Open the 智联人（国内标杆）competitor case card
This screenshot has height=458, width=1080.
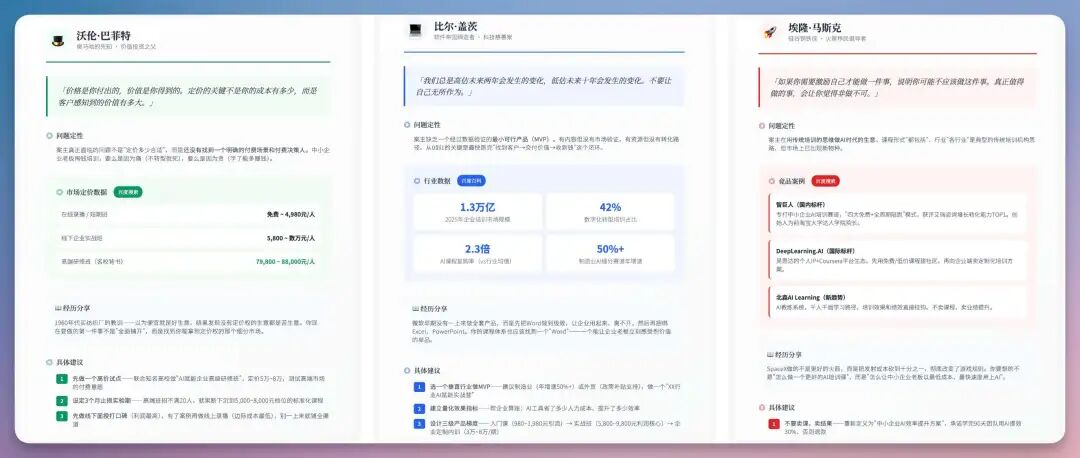897,214
